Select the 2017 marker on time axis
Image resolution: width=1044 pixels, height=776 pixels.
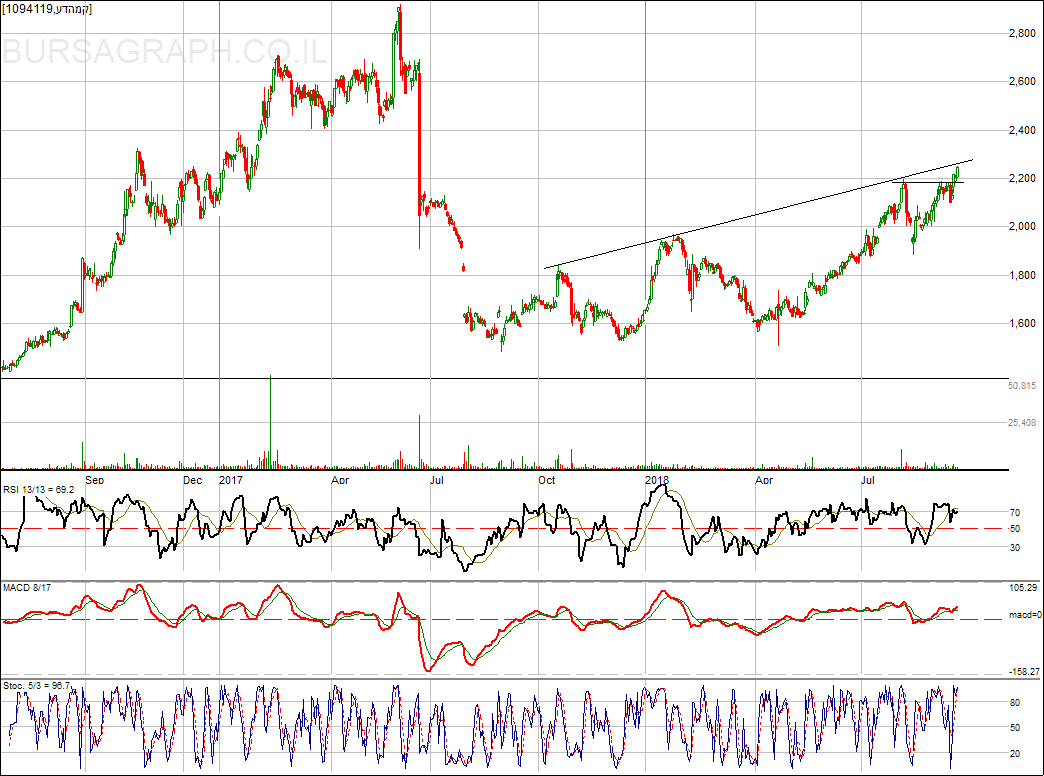click(x=232, y=480)
